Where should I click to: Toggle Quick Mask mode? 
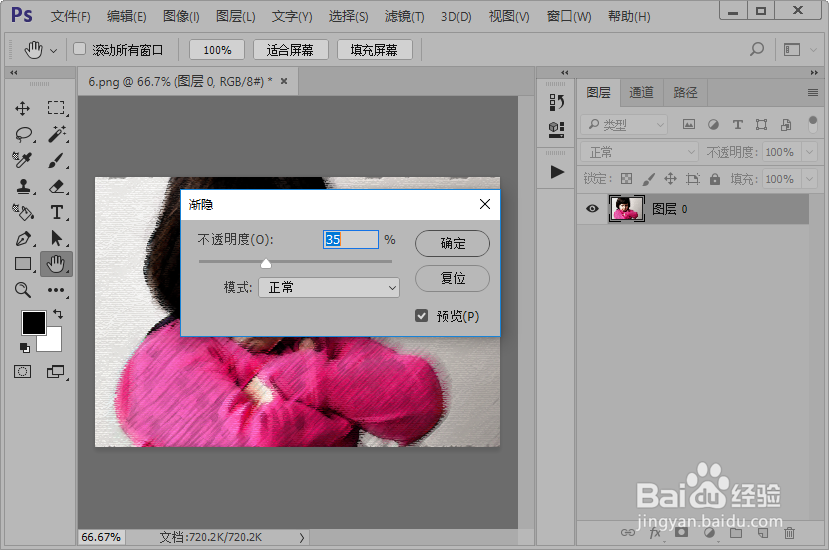(x=22, y=372)
